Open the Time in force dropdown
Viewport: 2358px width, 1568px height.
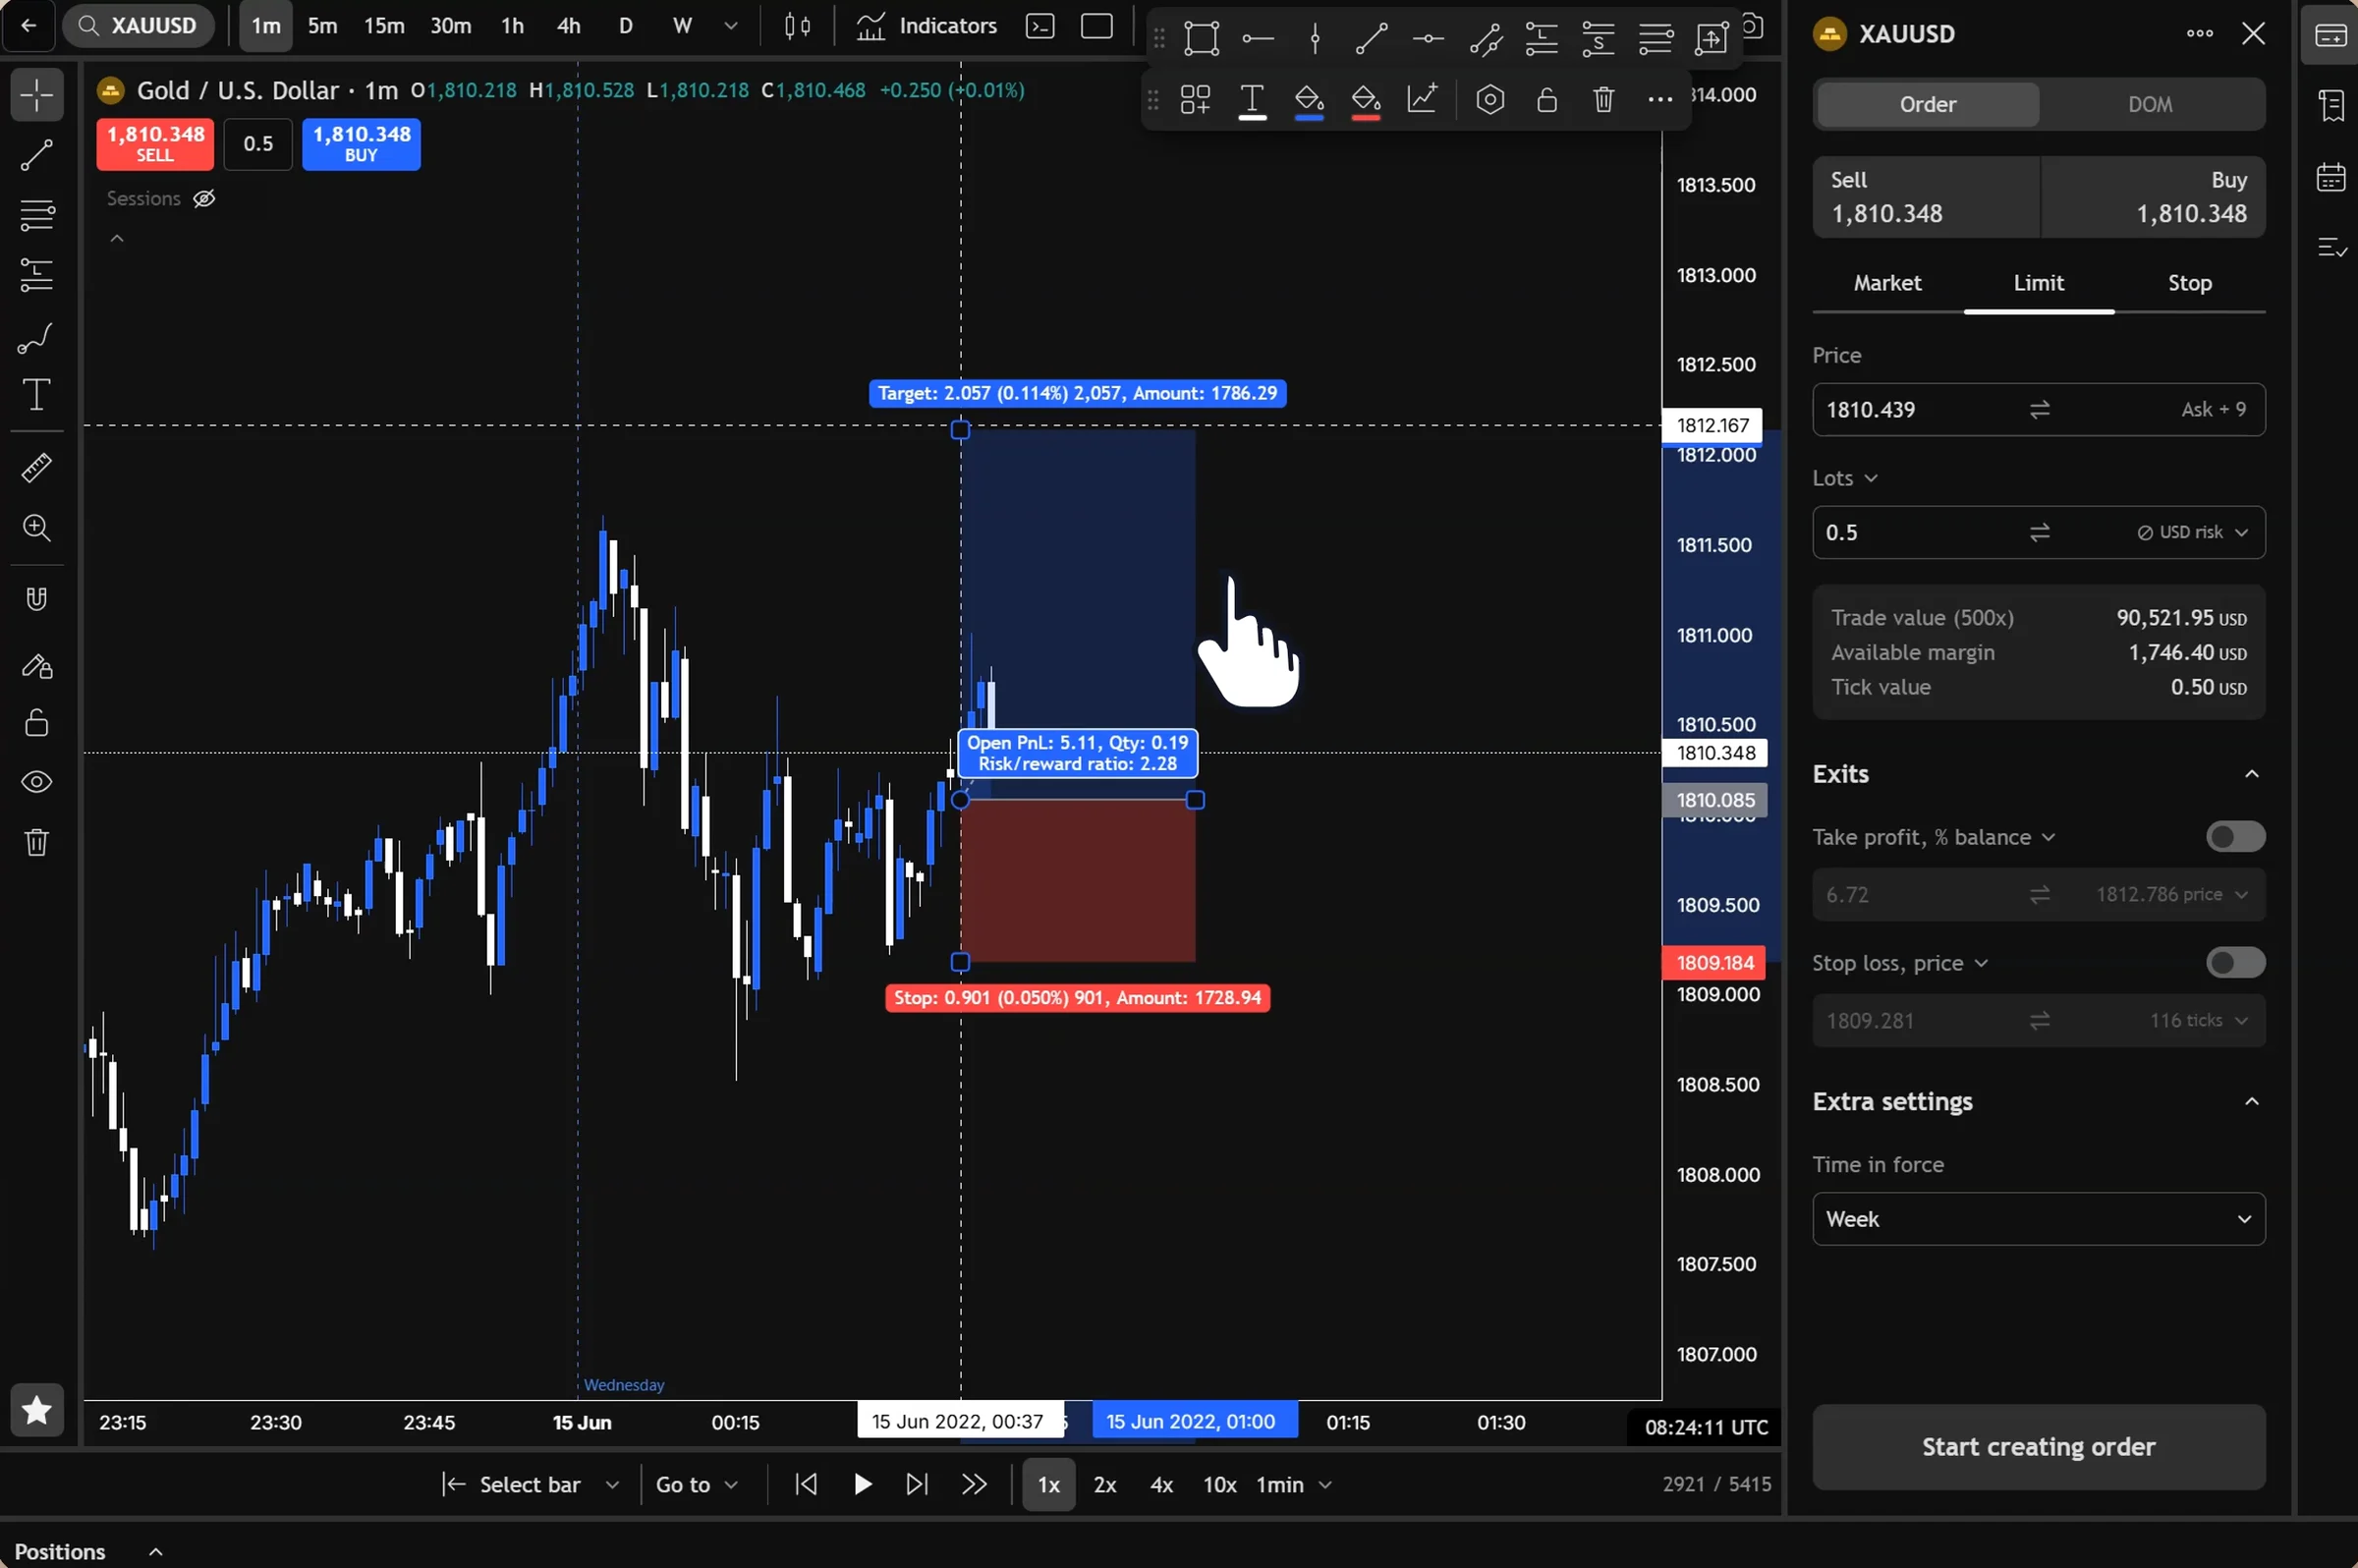(2038, 1219)
